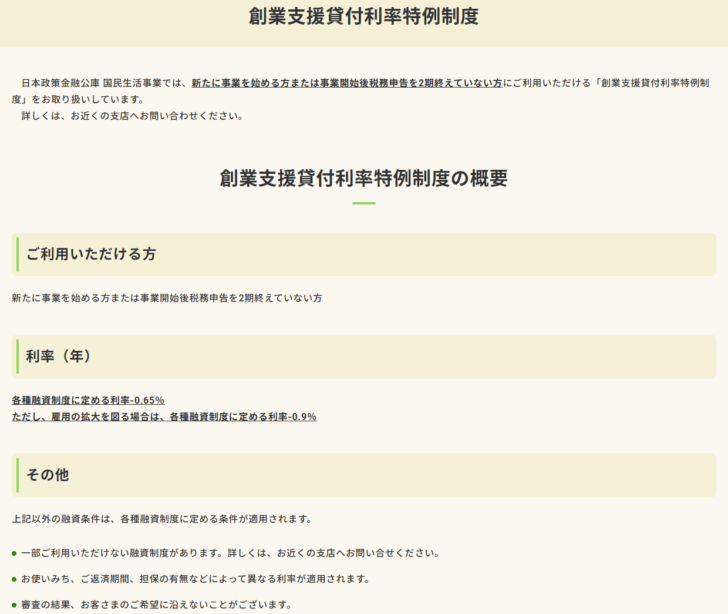Click the non-underlined line under ご利用いただける方

(167, 298)
